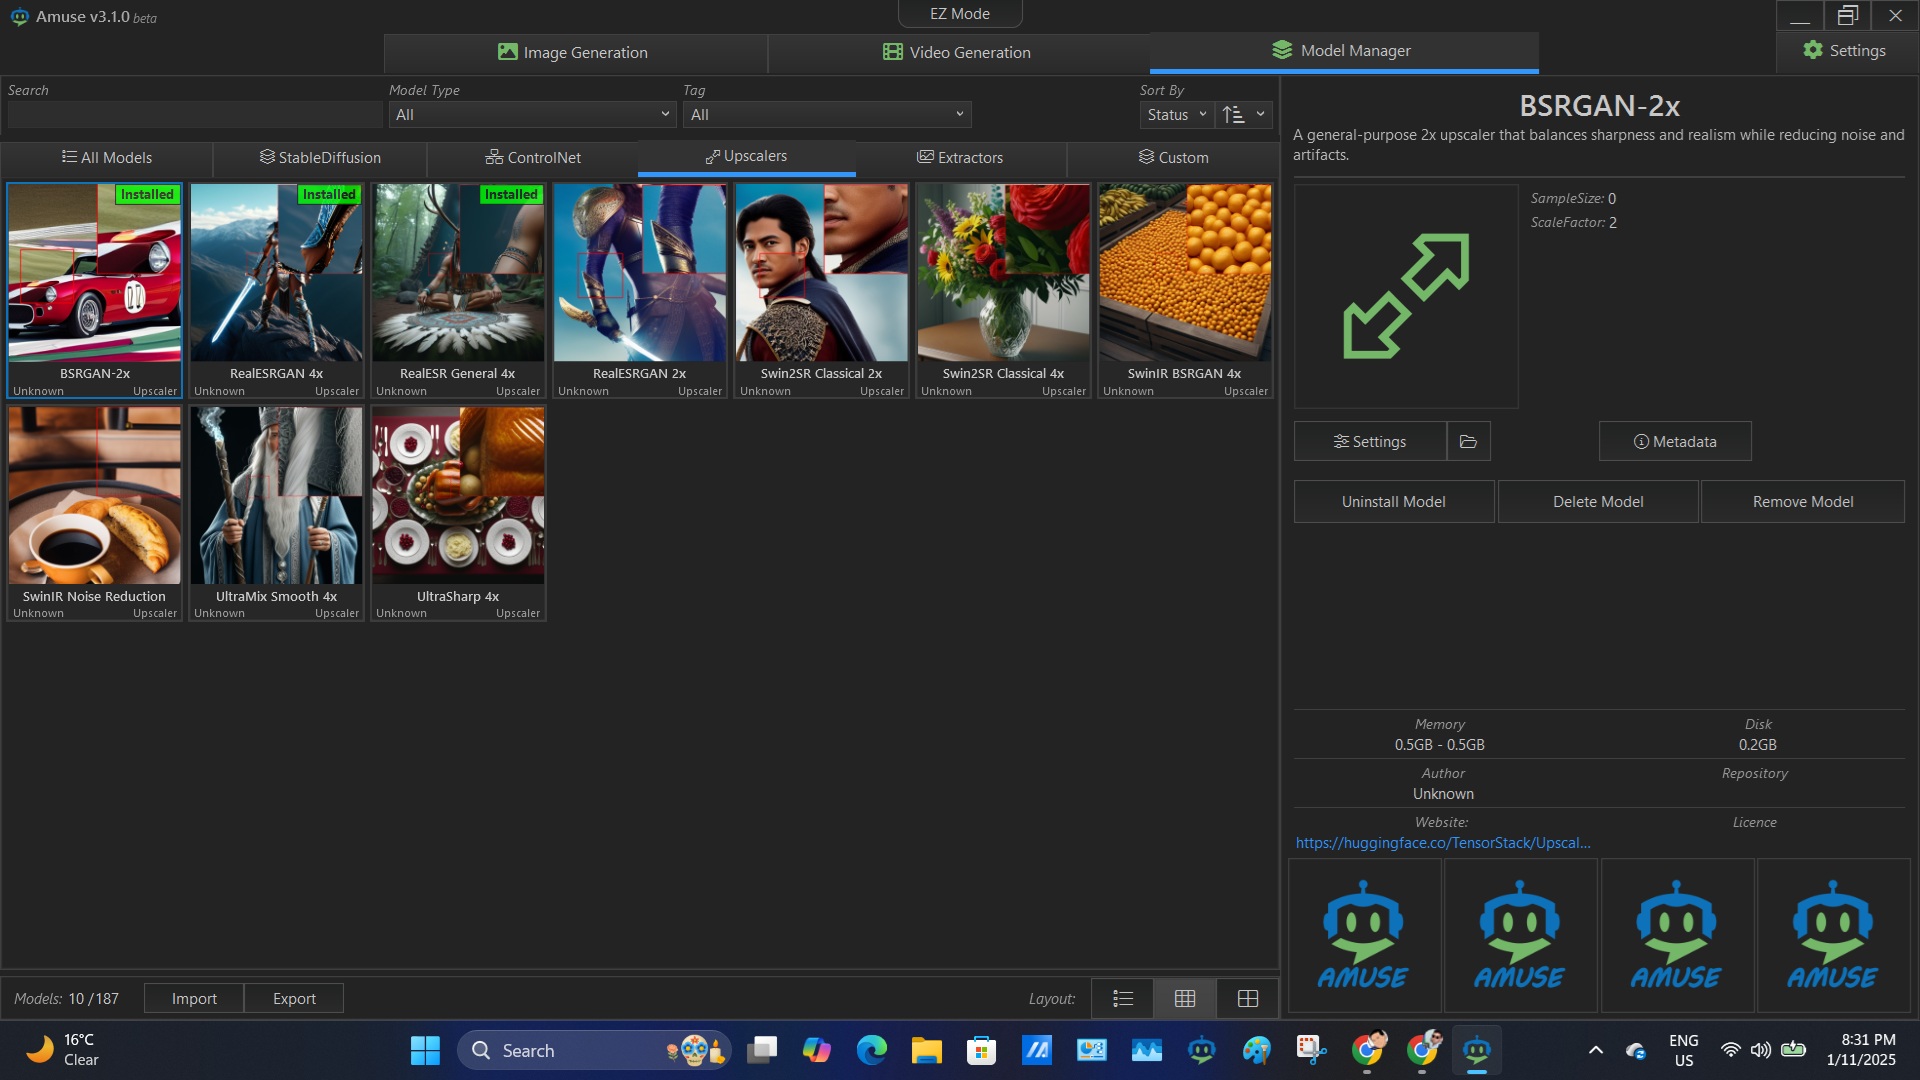The image size is (1920, 1080).
Task: Select the UltraSharp 4x model thumbnail
Action: pos(458,496)
